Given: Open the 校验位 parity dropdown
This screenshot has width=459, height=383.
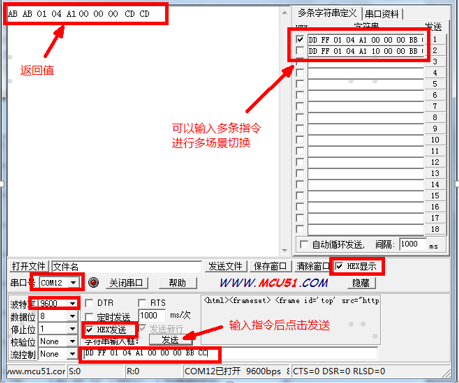Looking at the screenshot, I should click(x=72, y=341).
